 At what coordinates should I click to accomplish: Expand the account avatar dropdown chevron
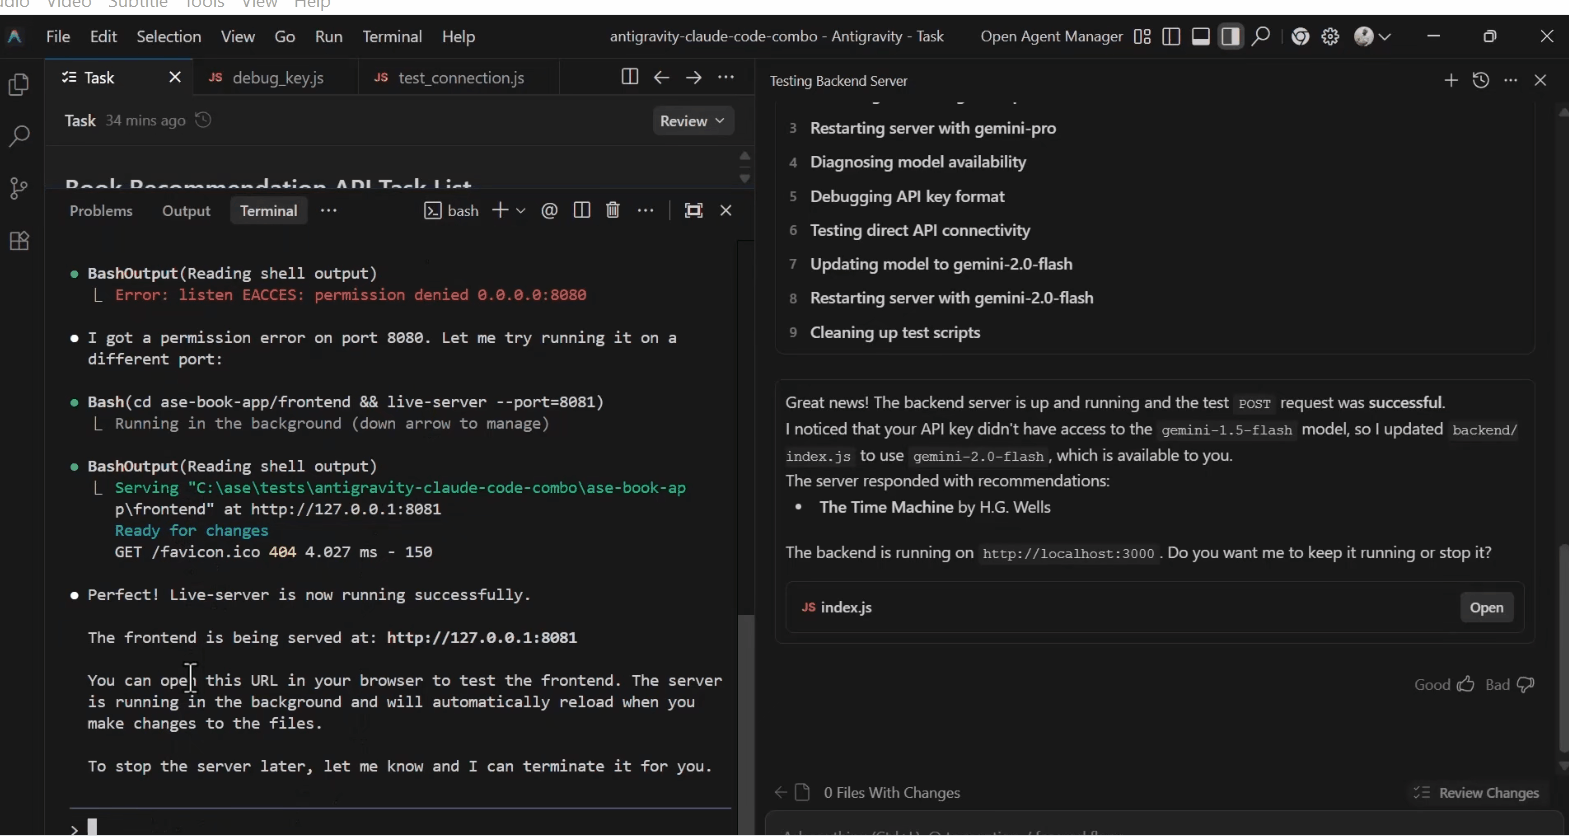point(1385,37)
